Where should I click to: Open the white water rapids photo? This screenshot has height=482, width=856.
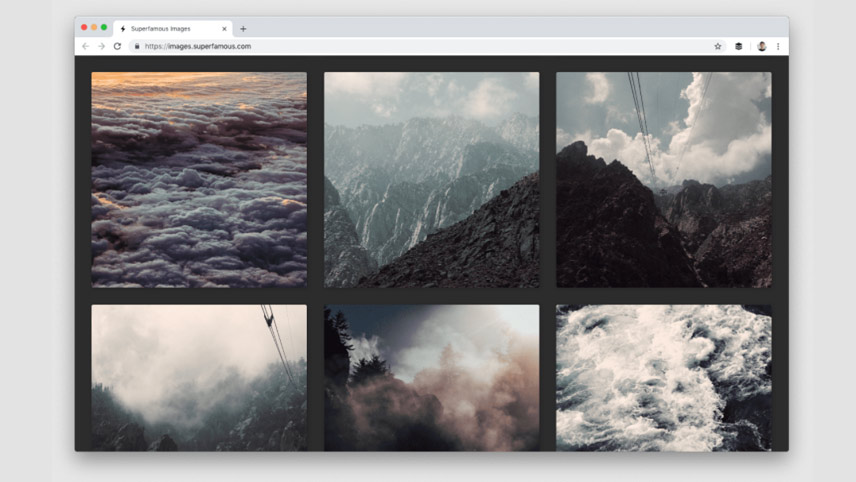click(x=664, y=378)
